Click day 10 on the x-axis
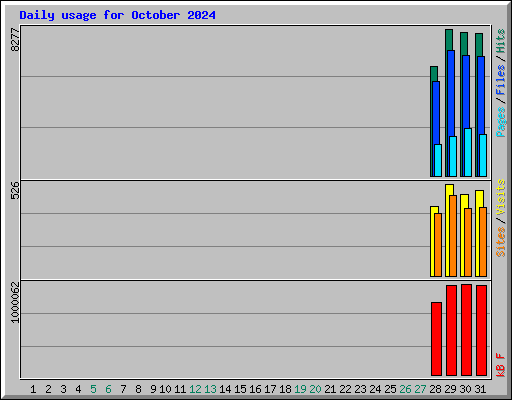The image size is (512, 400). pos(165,389)
